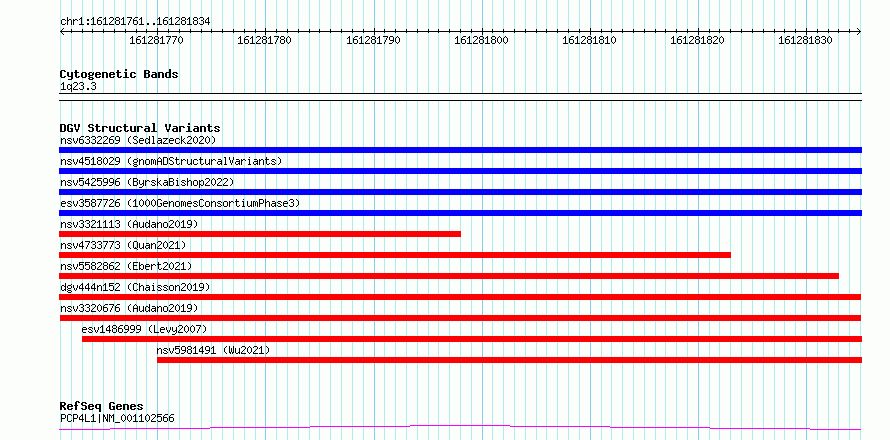Screen dimensions: 890x440
Task: Select the red bar of dgv444n152
Action: [460, 297]
